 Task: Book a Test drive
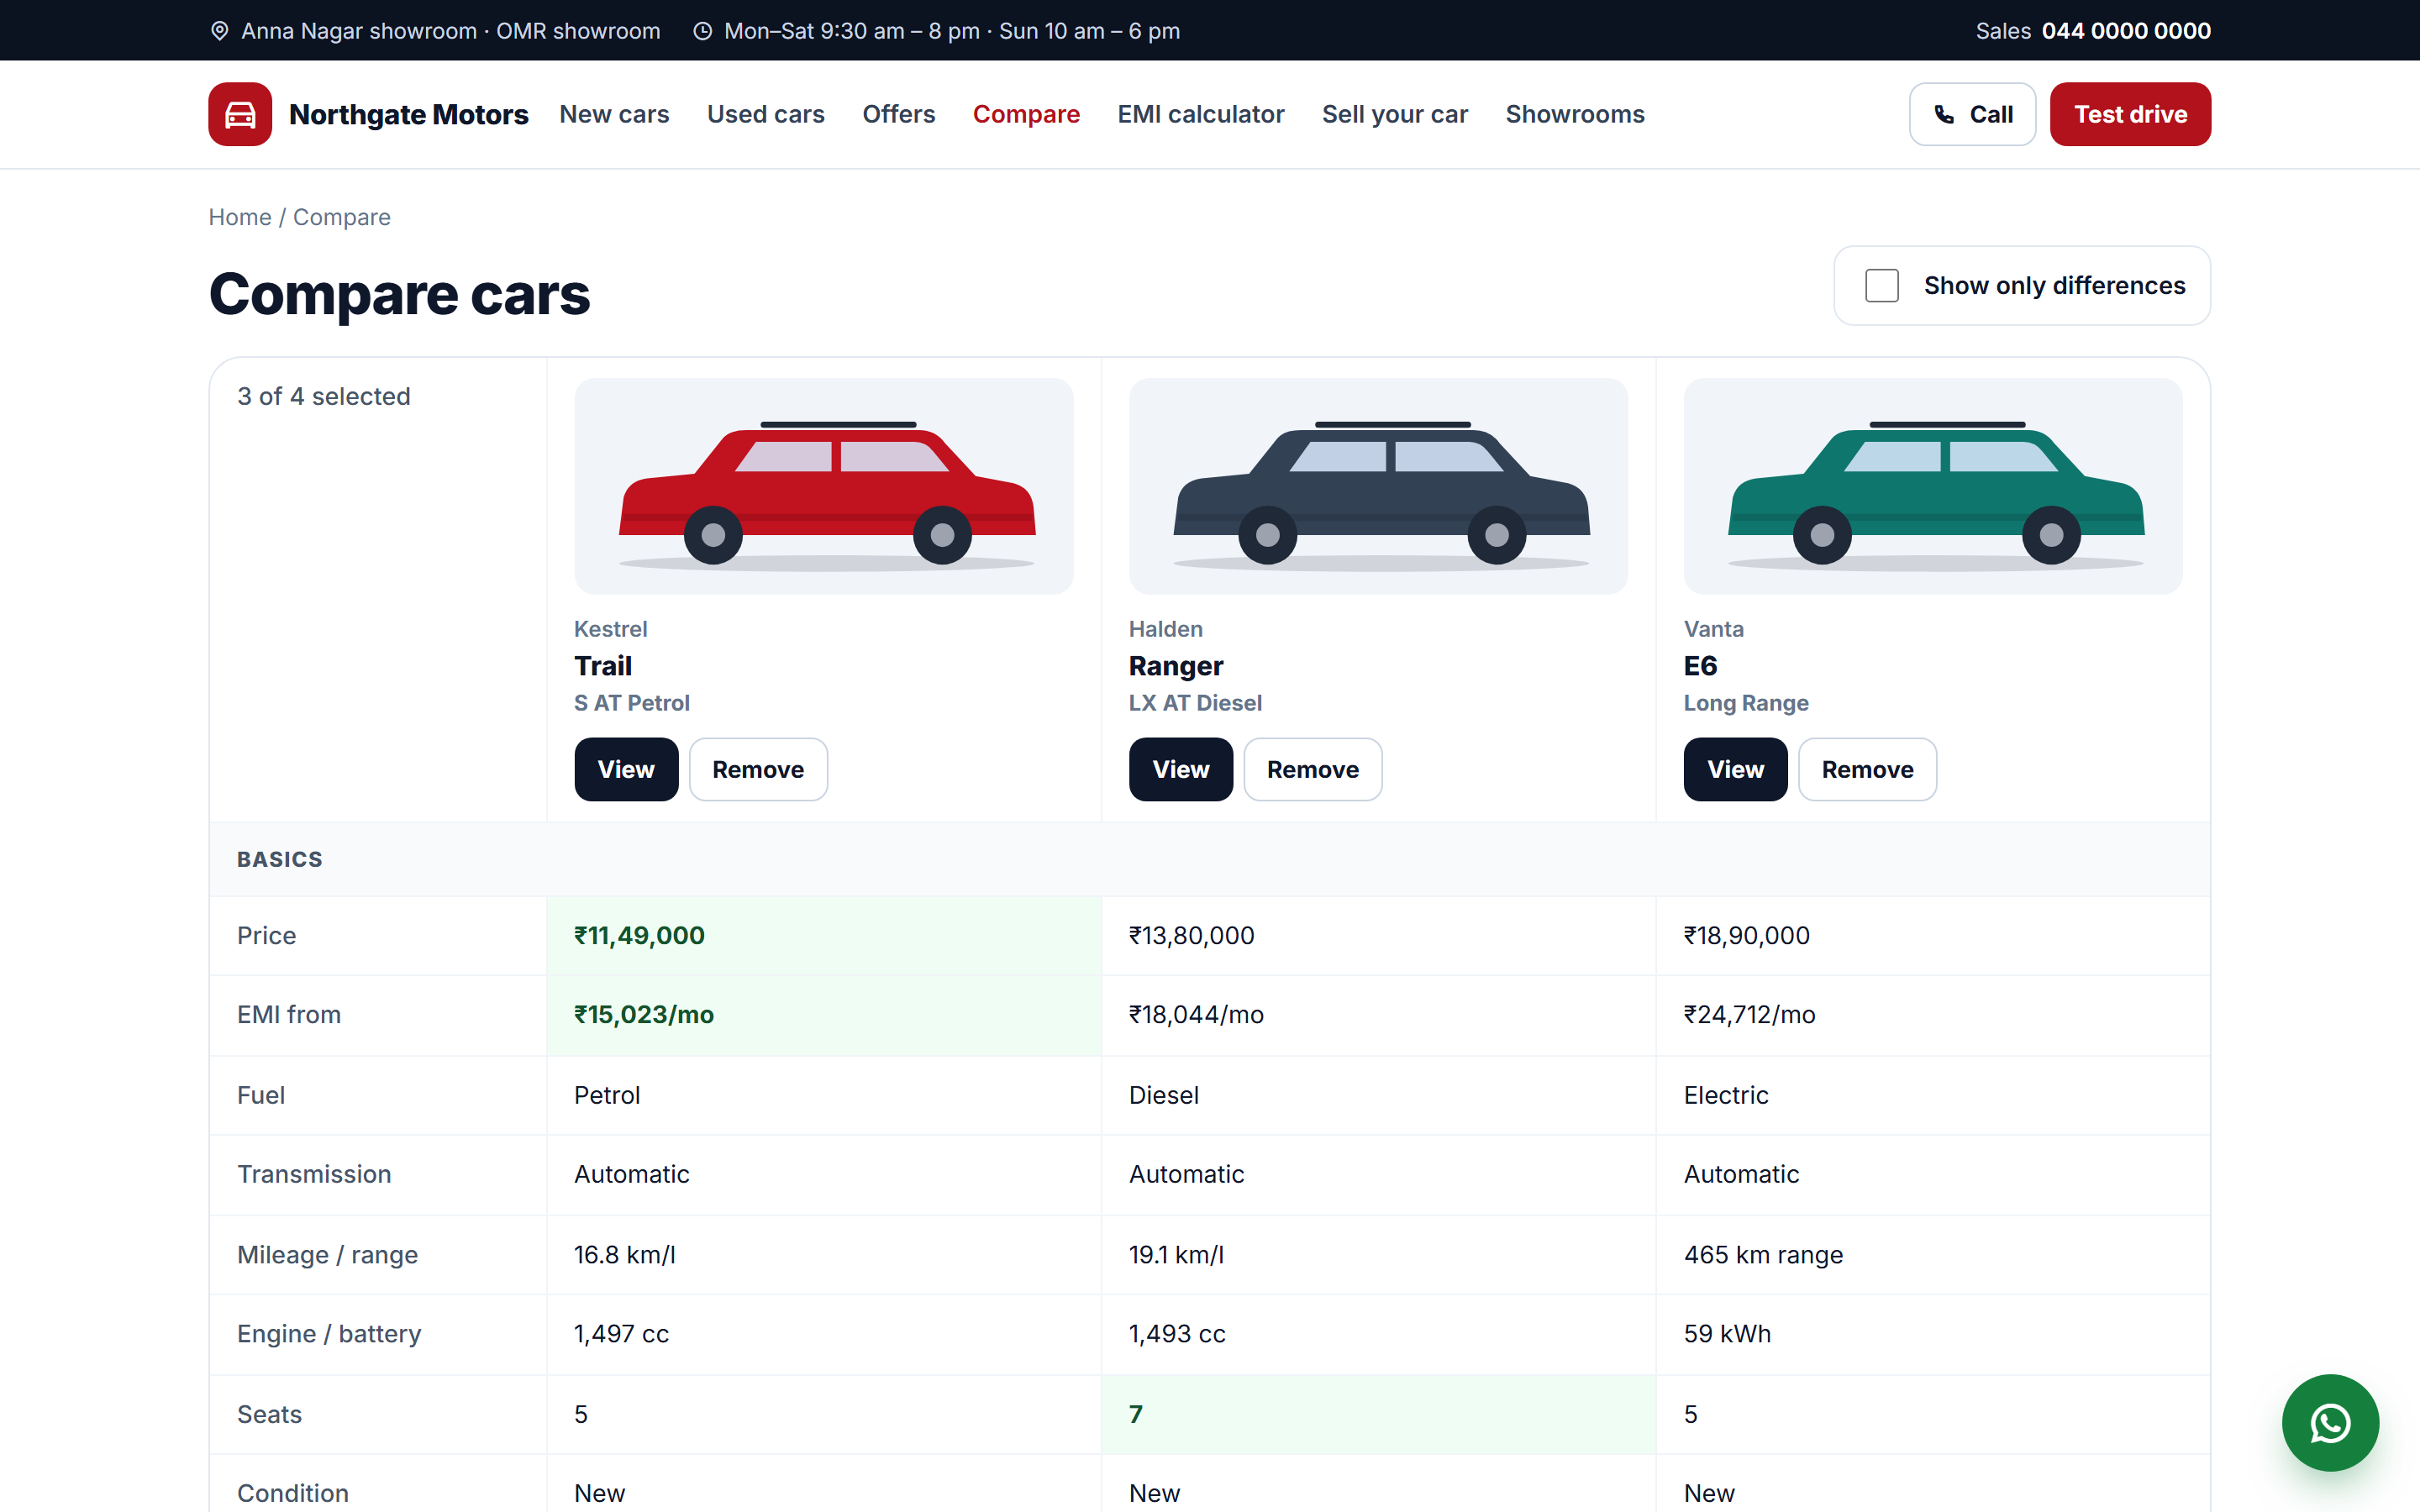coord(2130,114)
